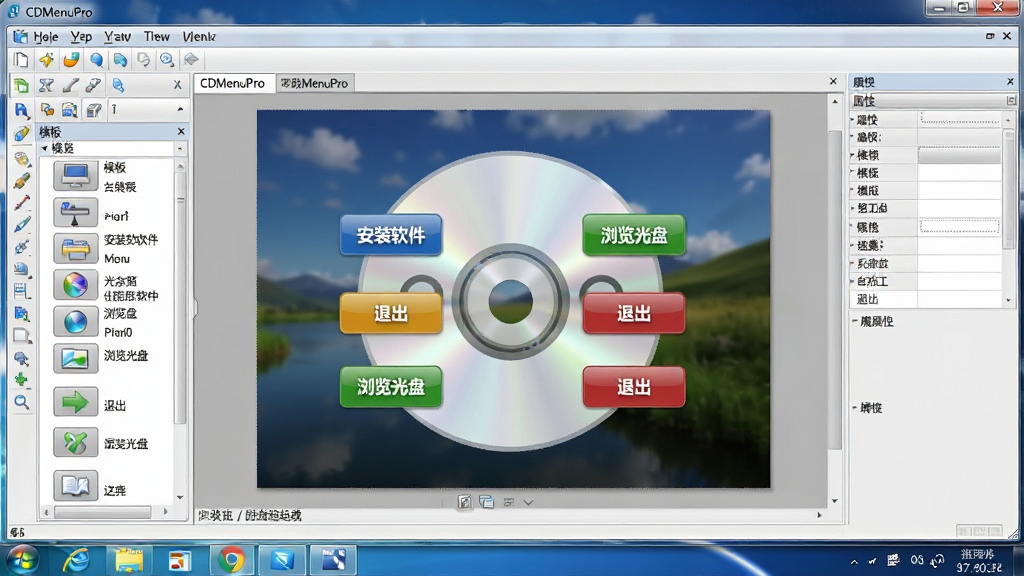Screen dimensions: 1024x576
Task: Choose the green X template icon
Action: [x=76, y=443]
